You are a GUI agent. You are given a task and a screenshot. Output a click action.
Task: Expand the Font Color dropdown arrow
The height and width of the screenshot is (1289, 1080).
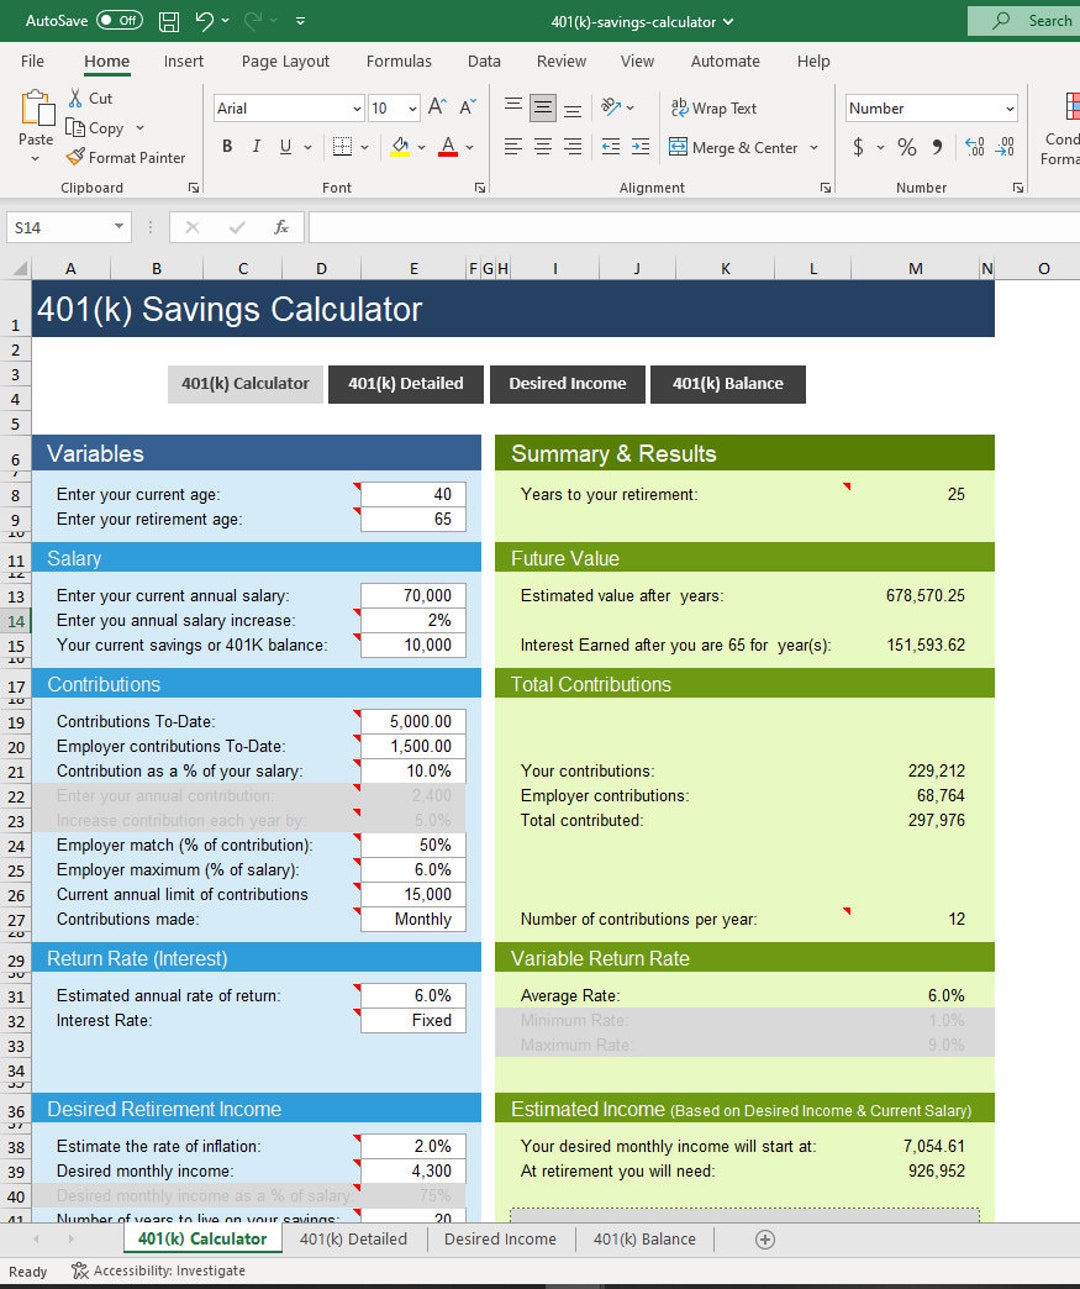[469, 147]
